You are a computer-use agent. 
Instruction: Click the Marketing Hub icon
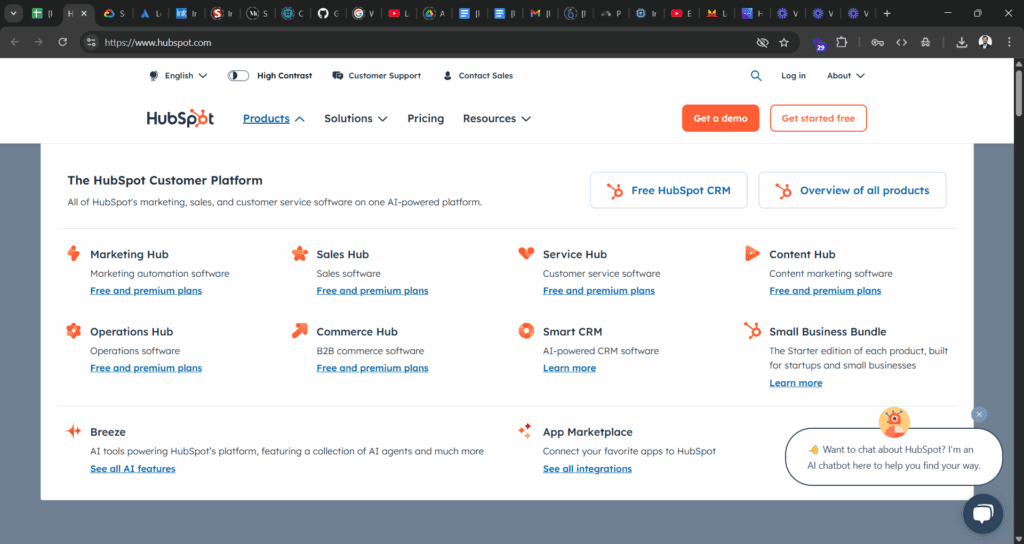click(74, 253)
